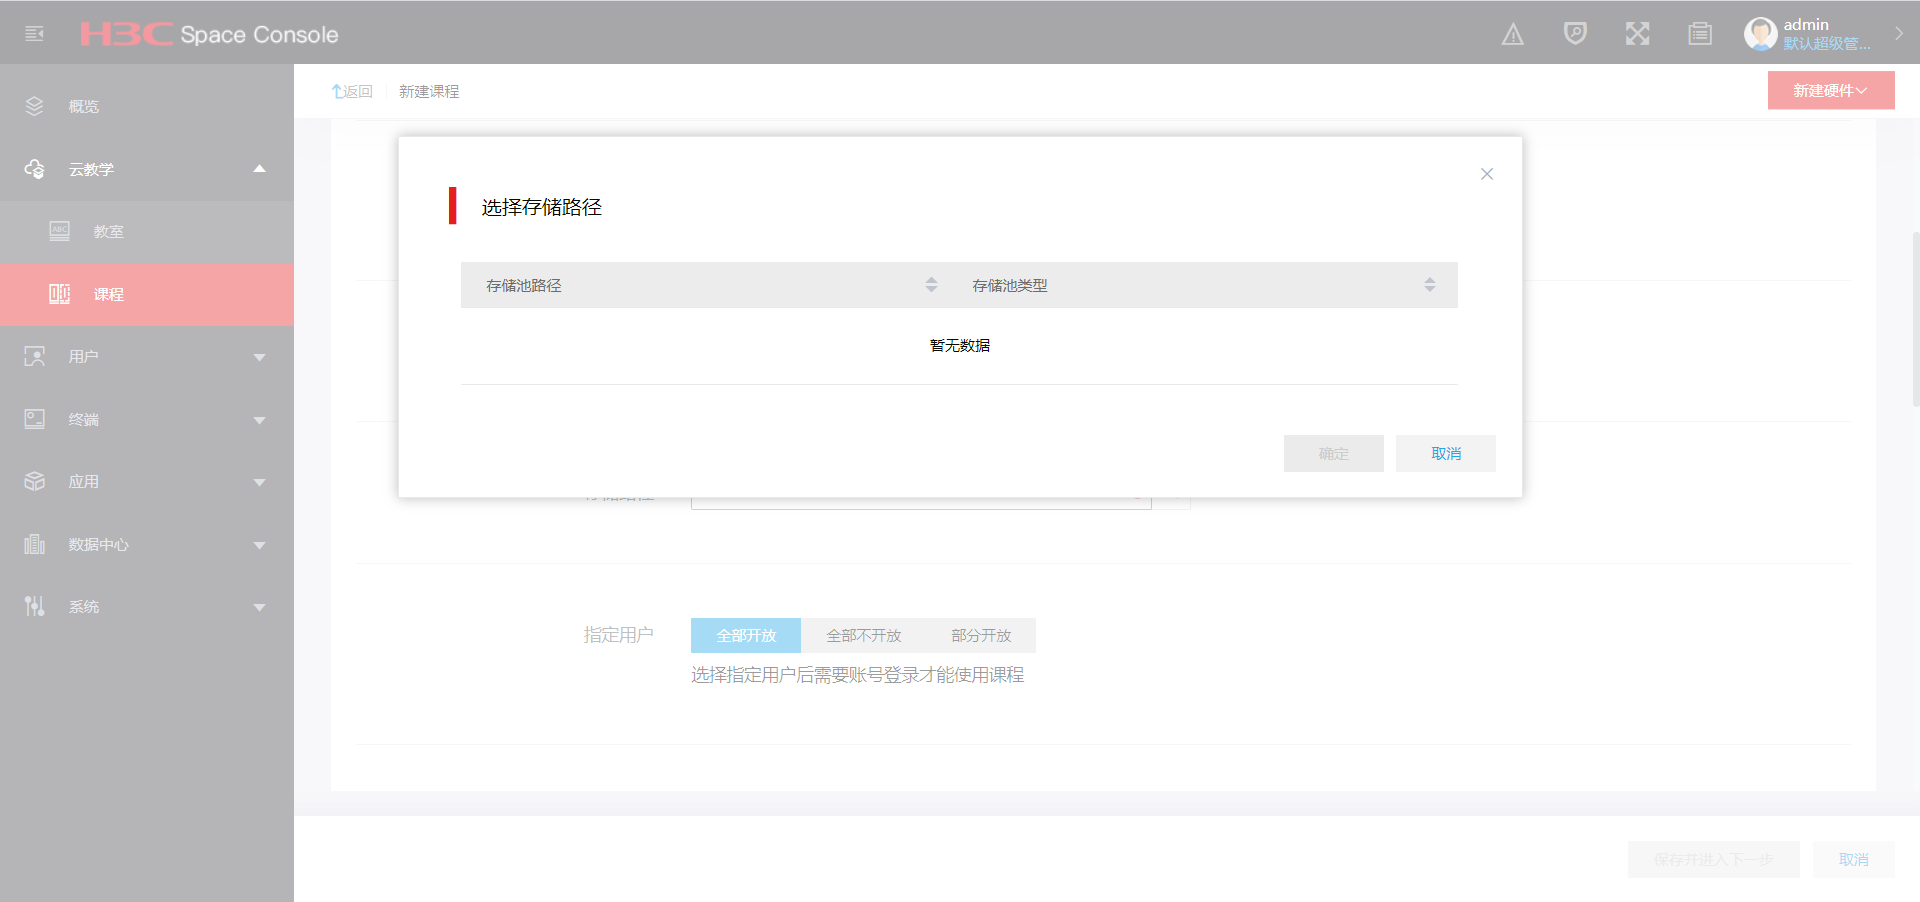The height and width of the screenshot is (902, 1920).
Task: Open the alarm warning triangle icon
Action: coord(1513,35)
